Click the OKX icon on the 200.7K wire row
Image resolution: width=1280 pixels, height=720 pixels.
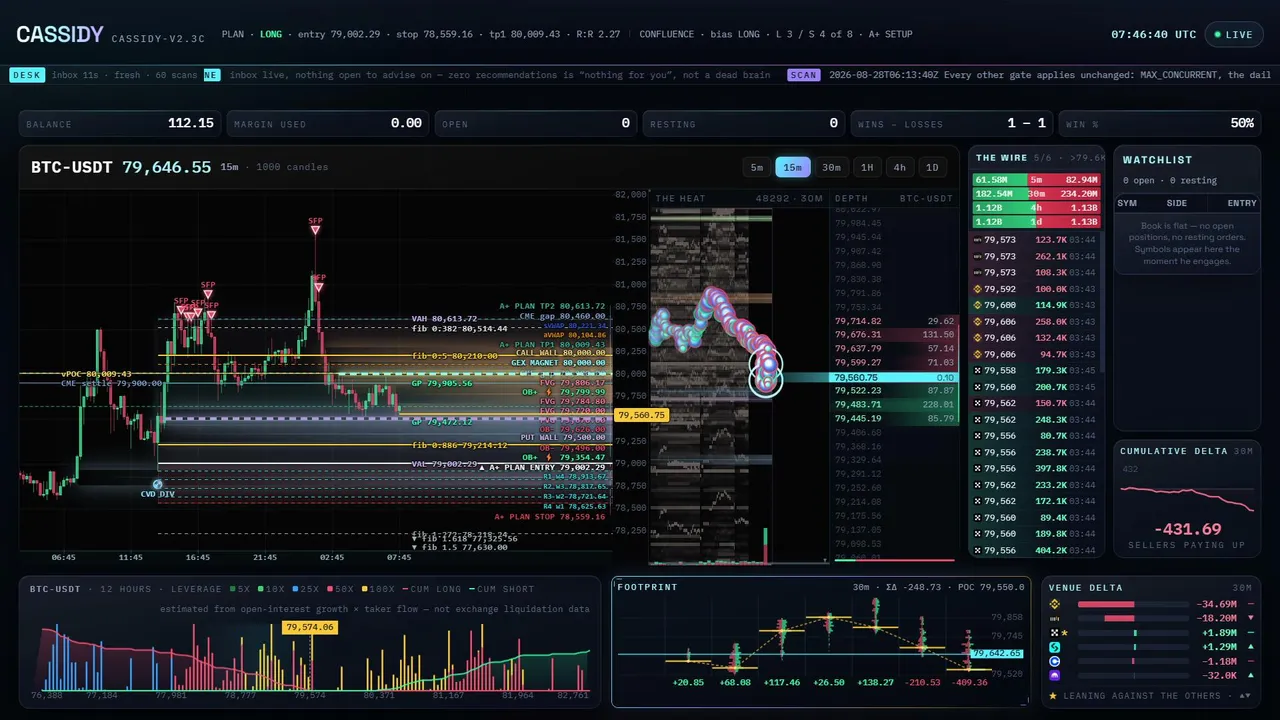click(978, 387)
